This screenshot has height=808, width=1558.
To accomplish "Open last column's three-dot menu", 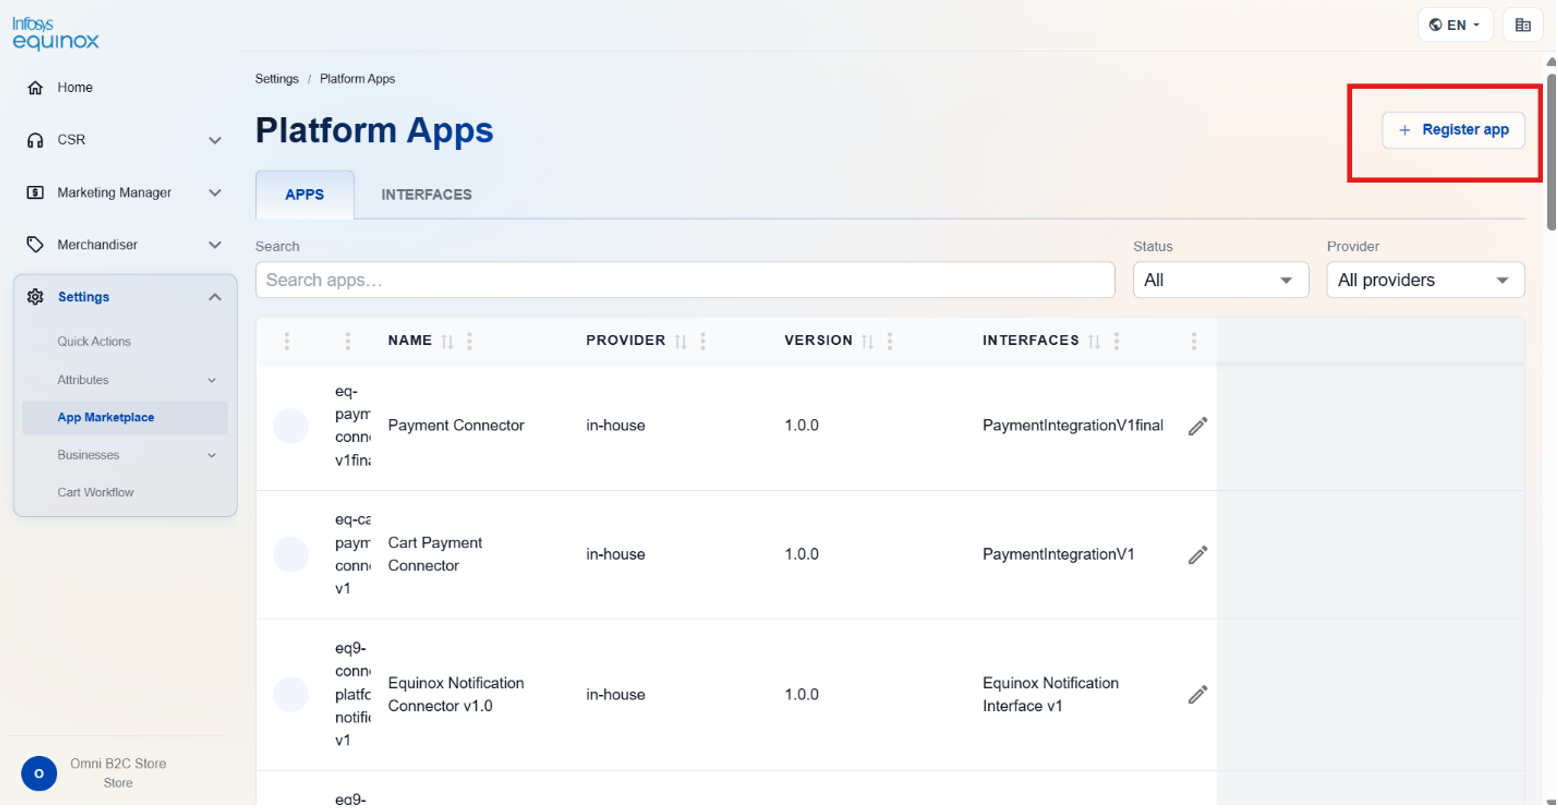I will pos(1194,342).
